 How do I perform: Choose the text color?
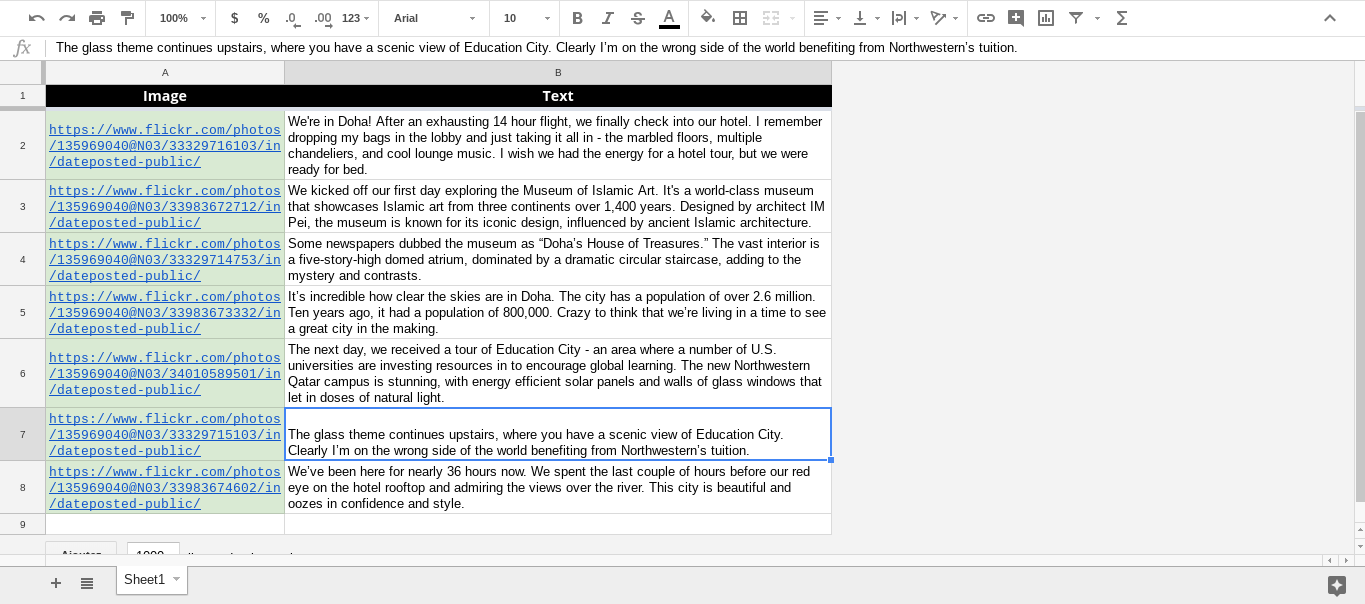669,18
